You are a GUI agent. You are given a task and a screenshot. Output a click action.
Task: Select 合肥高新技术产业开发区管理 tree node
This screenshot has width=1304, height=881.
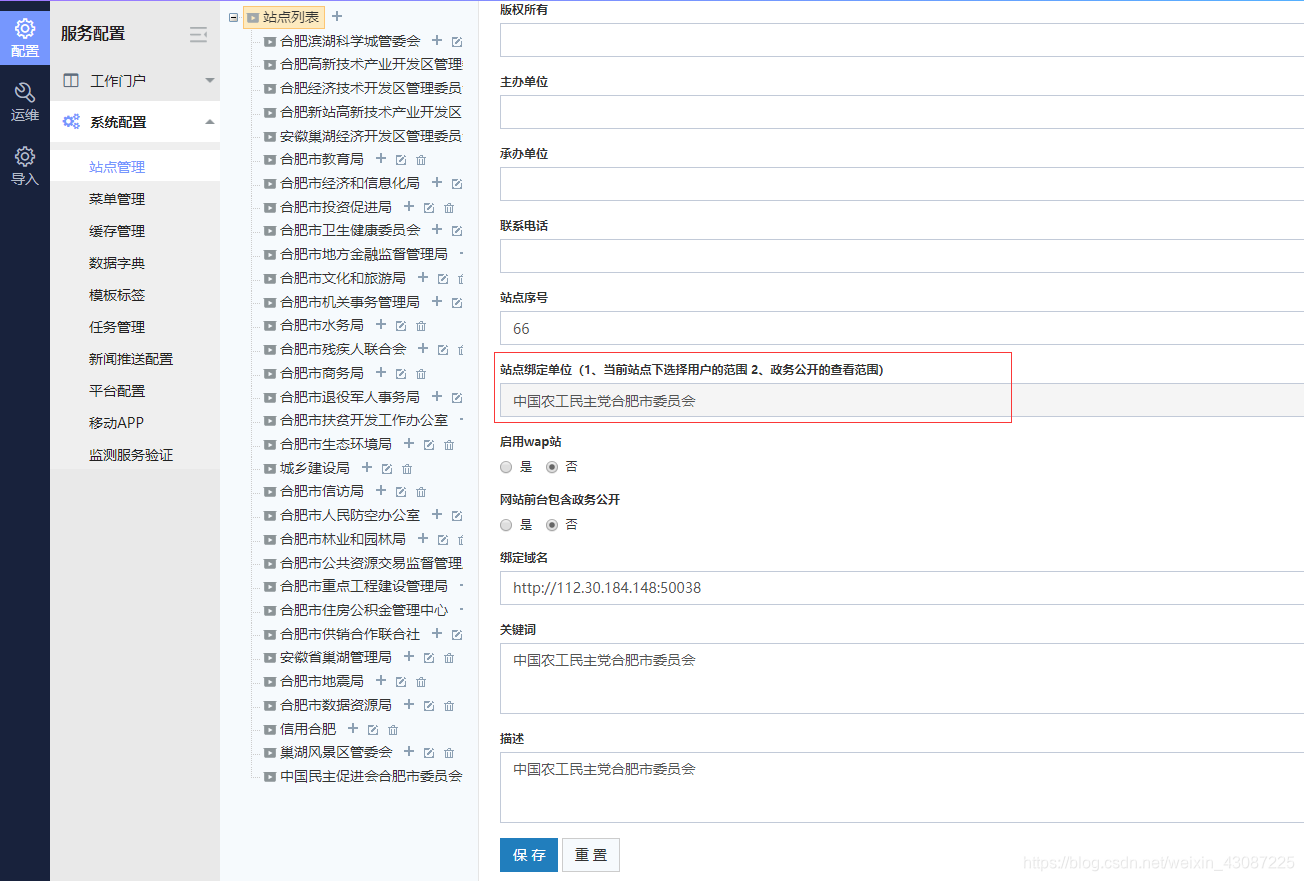(x=371, y=64)
